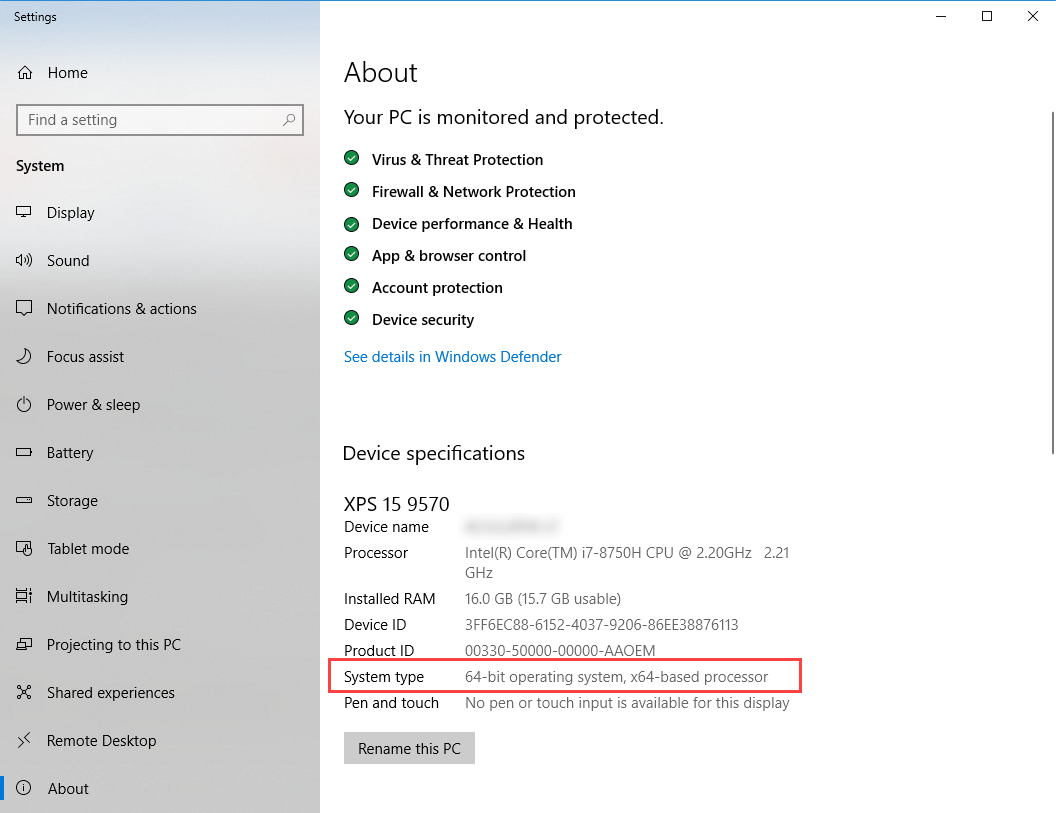Click the About info icon

(24, 788)
